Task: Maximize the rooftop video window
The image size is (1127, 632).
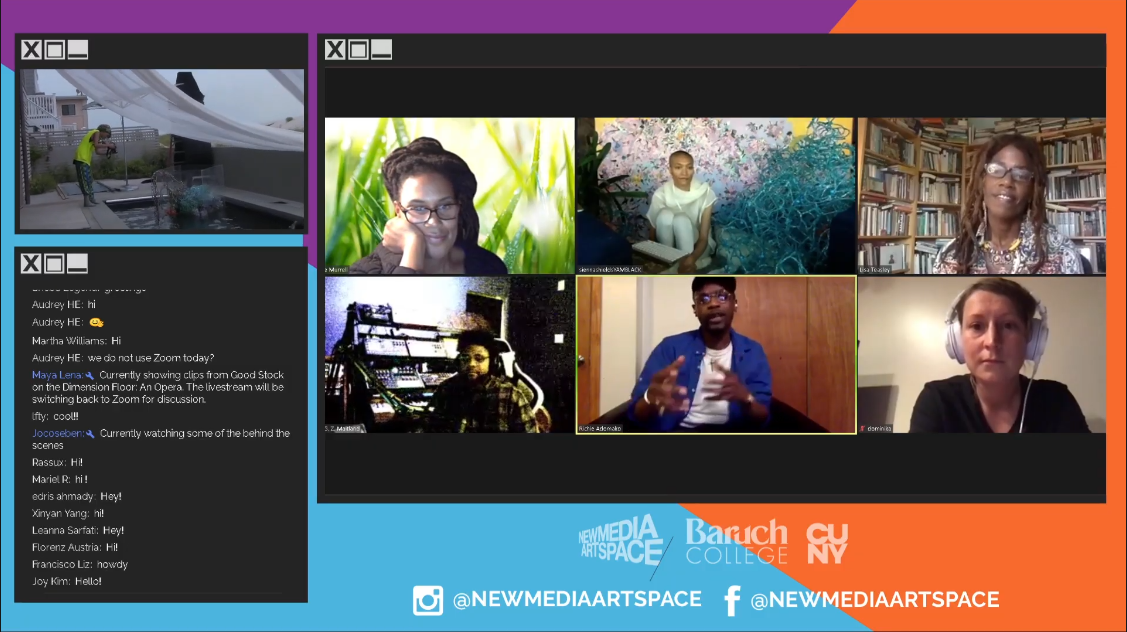Action: [x=54, y=50]
